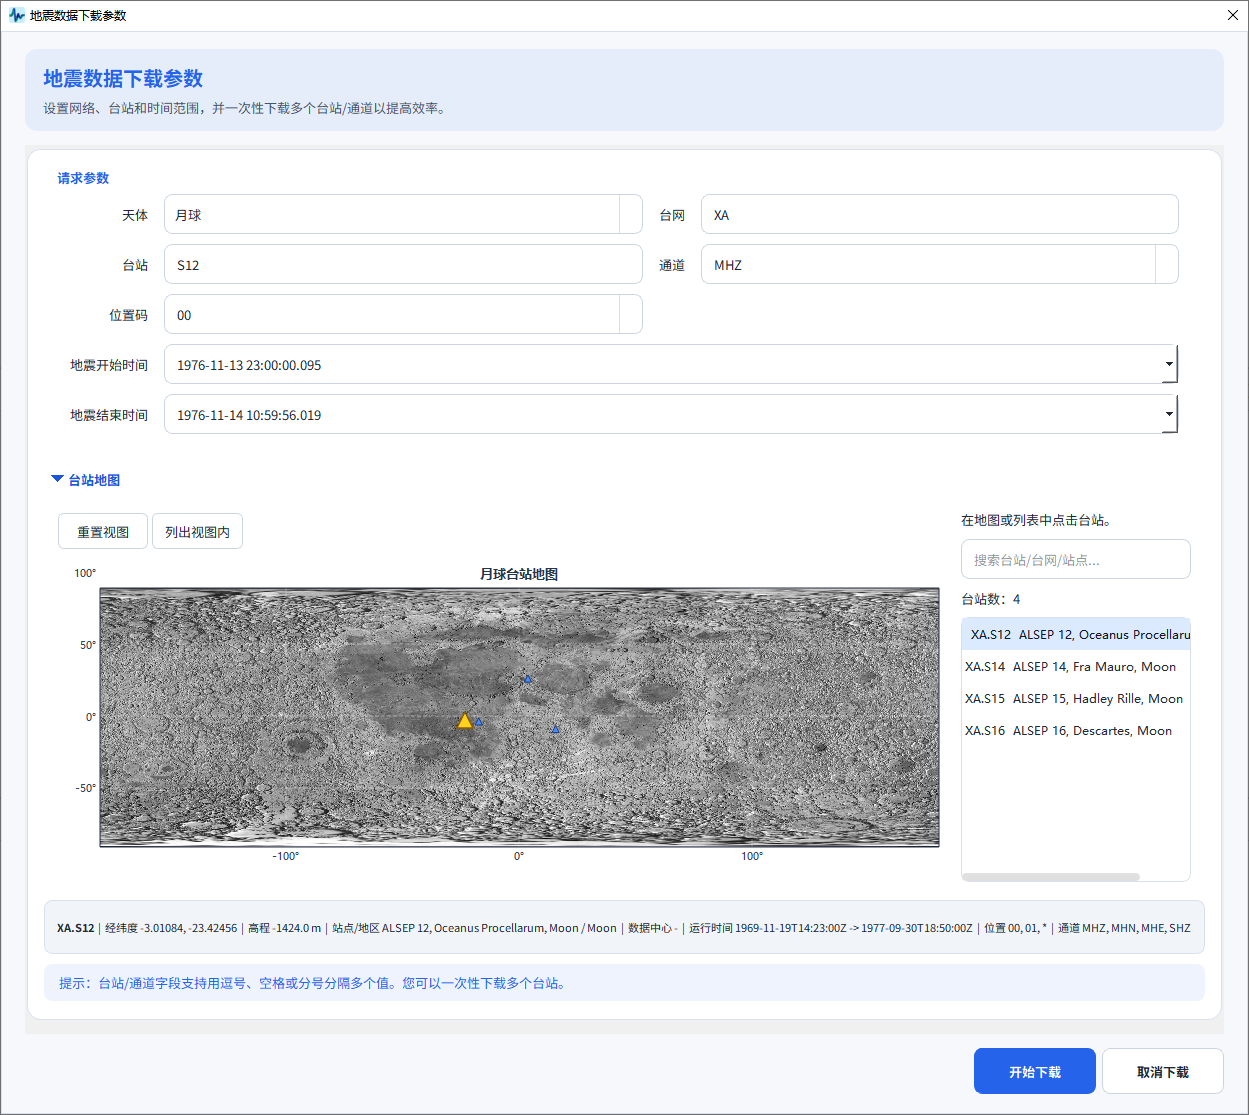
Task: Collapse the 台站地图 section
Action: [x=57, y=480]
